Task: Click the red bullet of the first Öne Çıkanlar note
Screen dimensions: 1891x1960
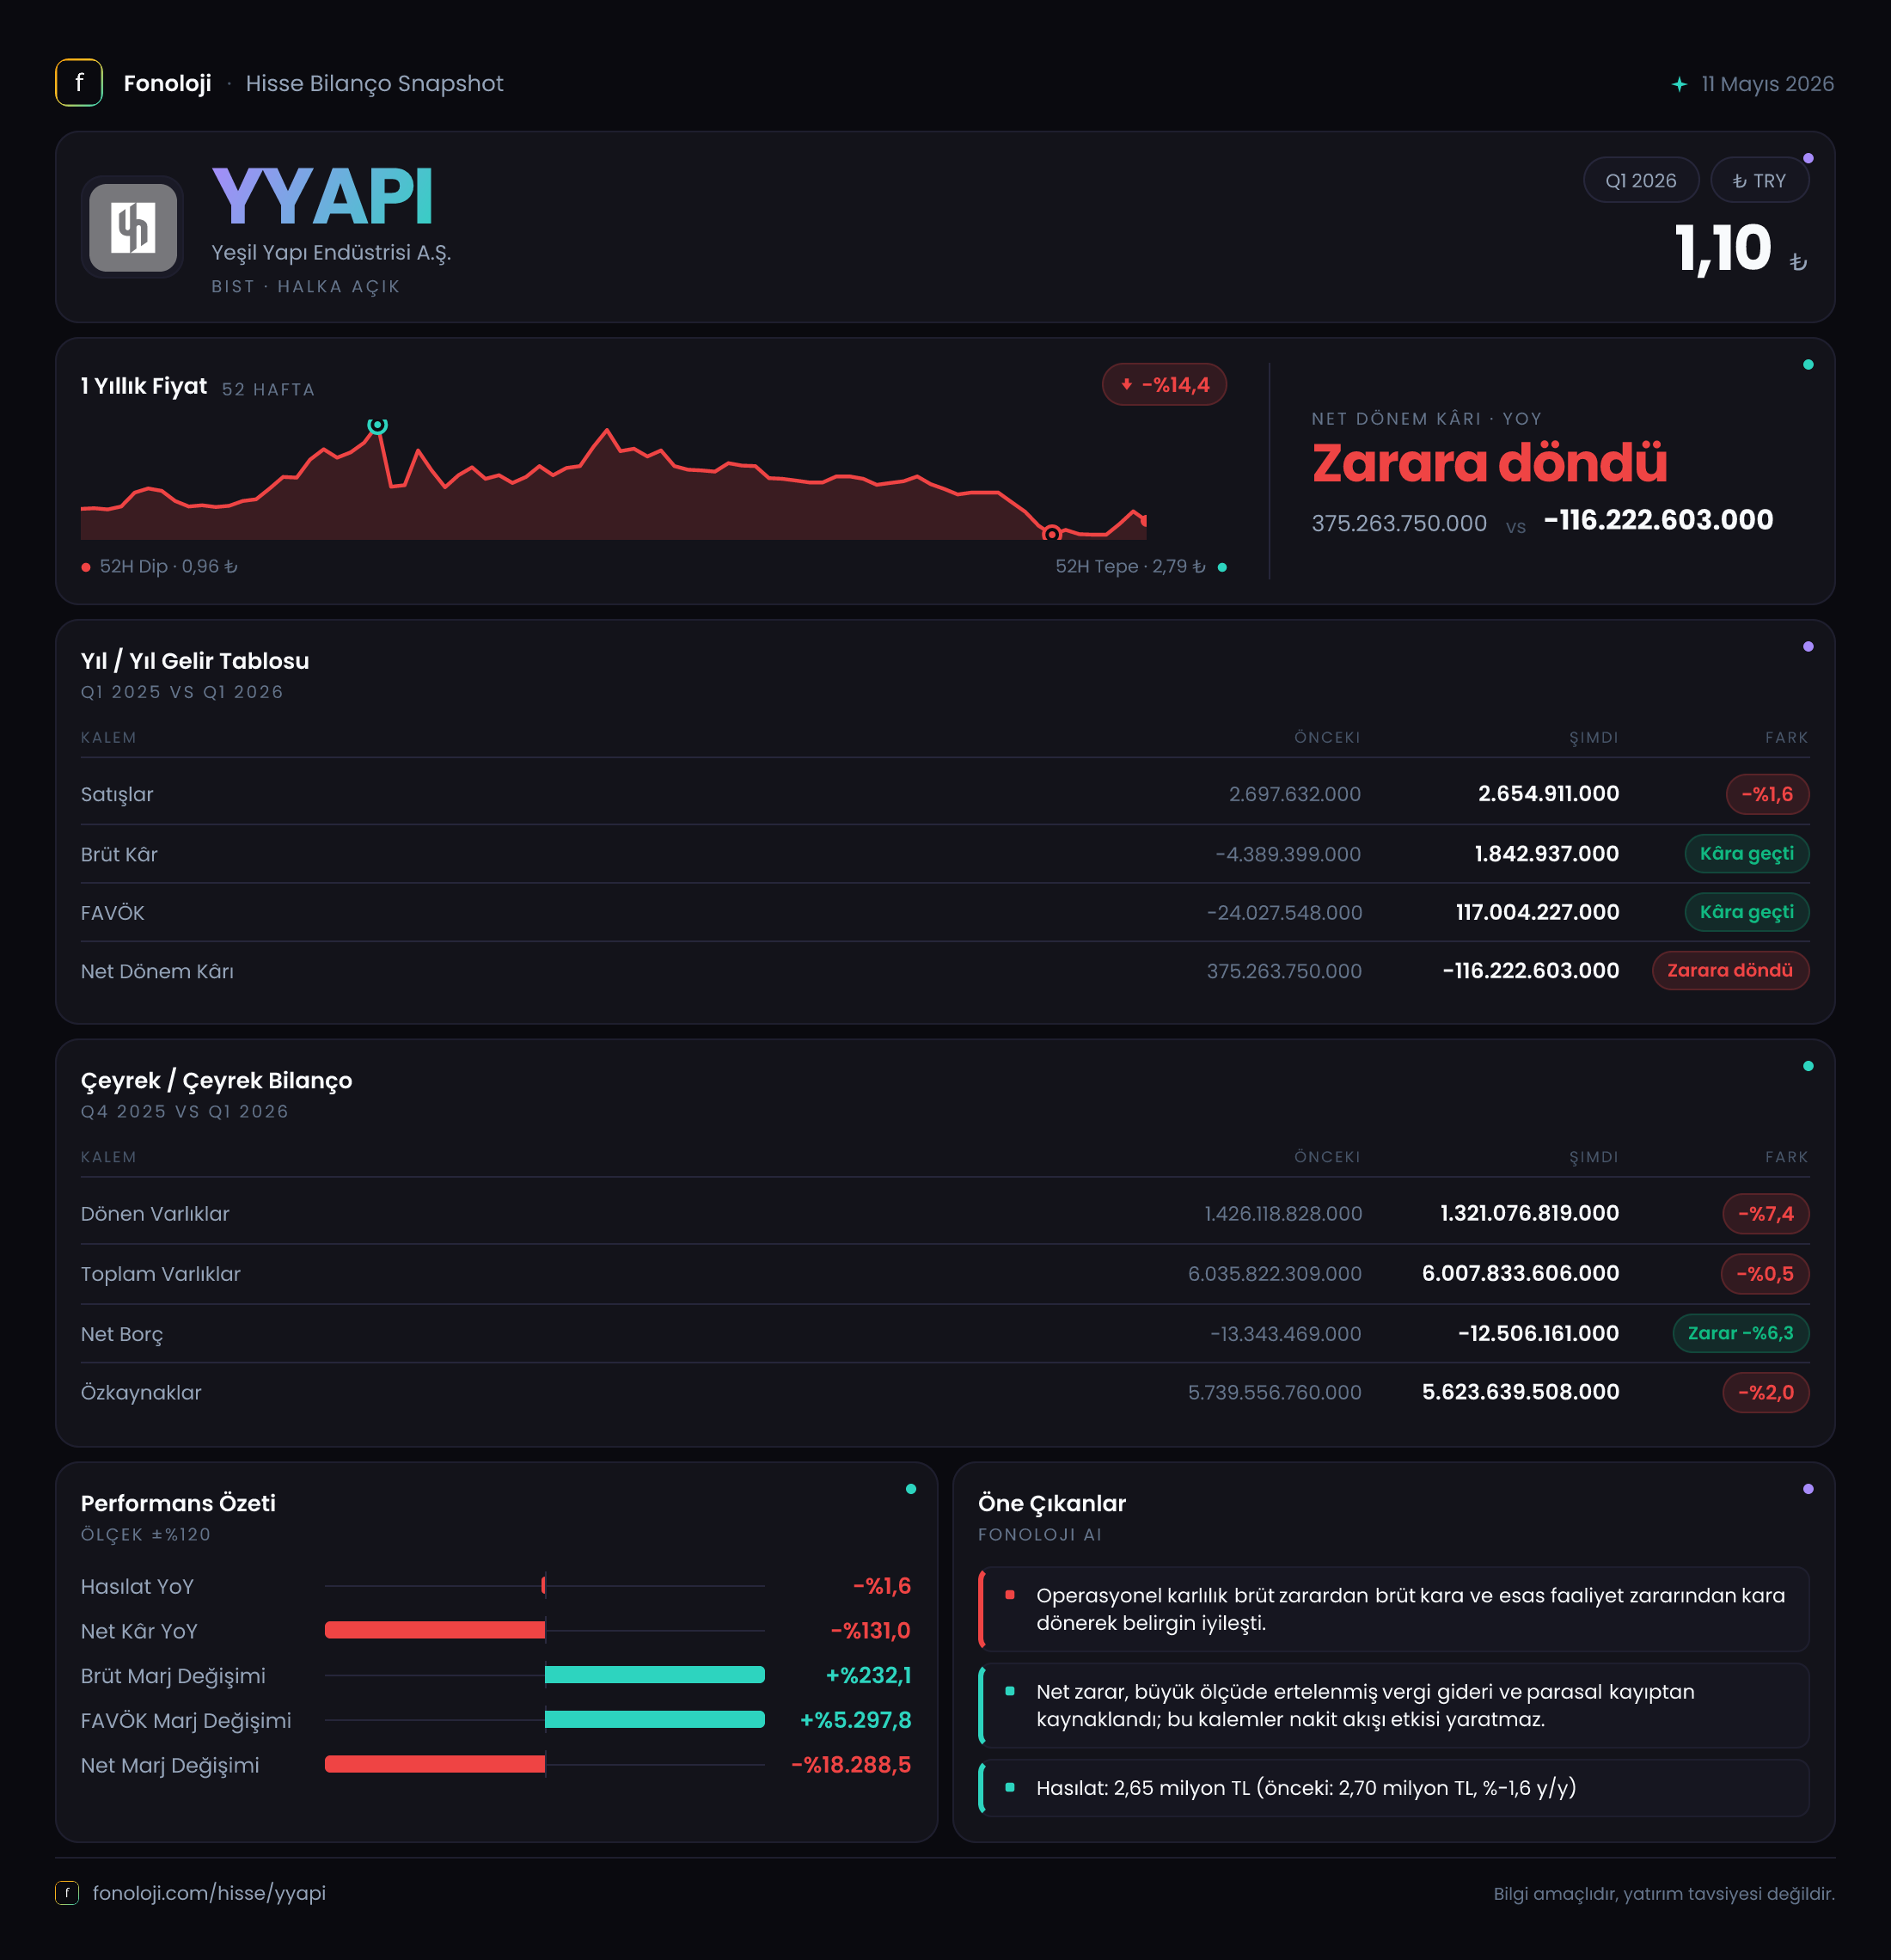Action: [x=1010, y=1595]
